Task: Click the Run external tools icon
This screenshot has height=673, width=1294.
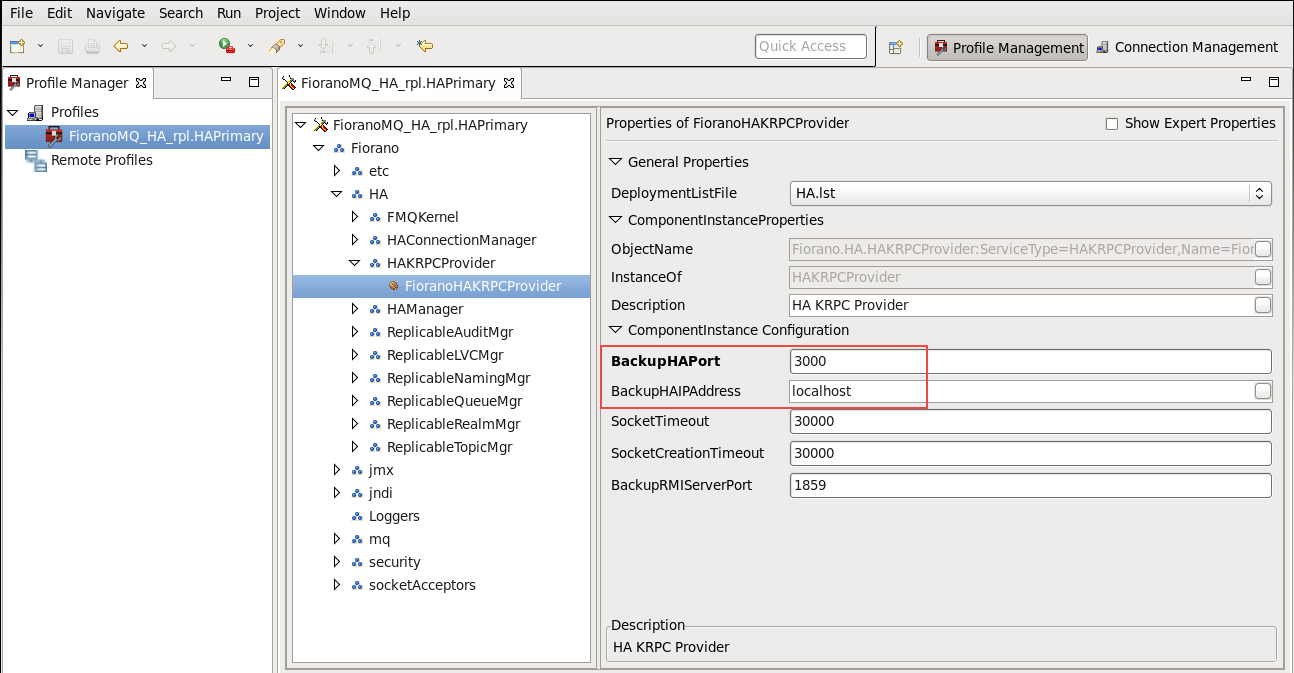Action: [227, 46]
